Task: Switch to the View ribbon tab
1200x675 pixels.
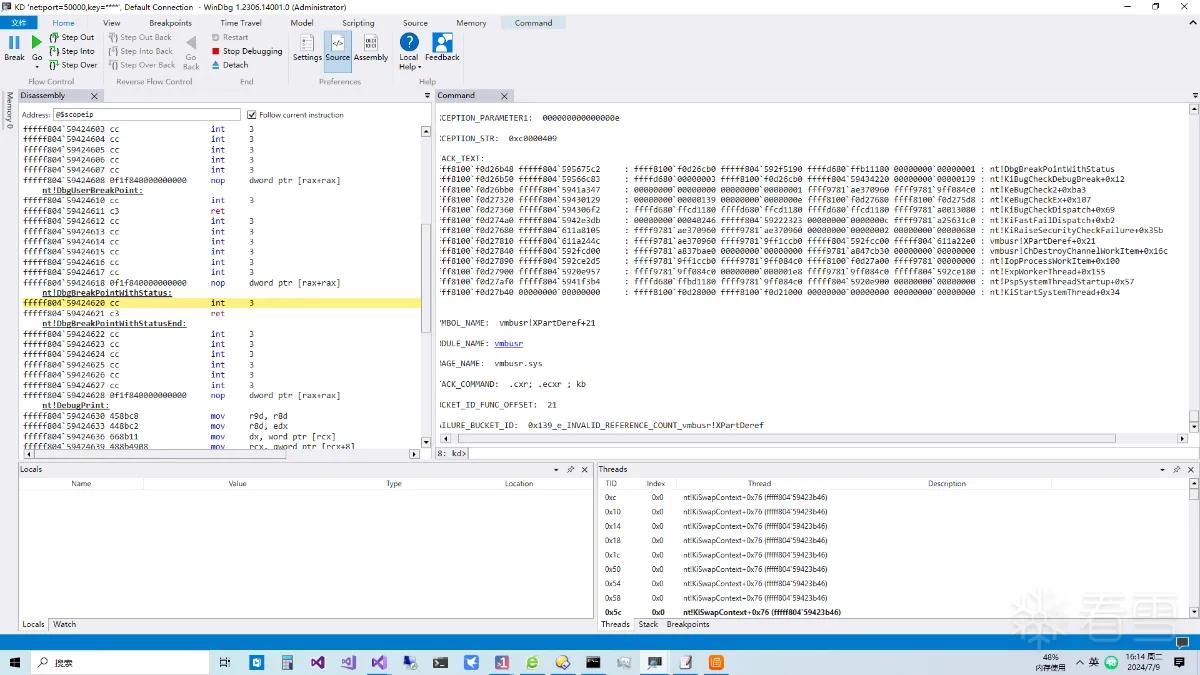Action: pyautogui.click(x=111, y=23)
